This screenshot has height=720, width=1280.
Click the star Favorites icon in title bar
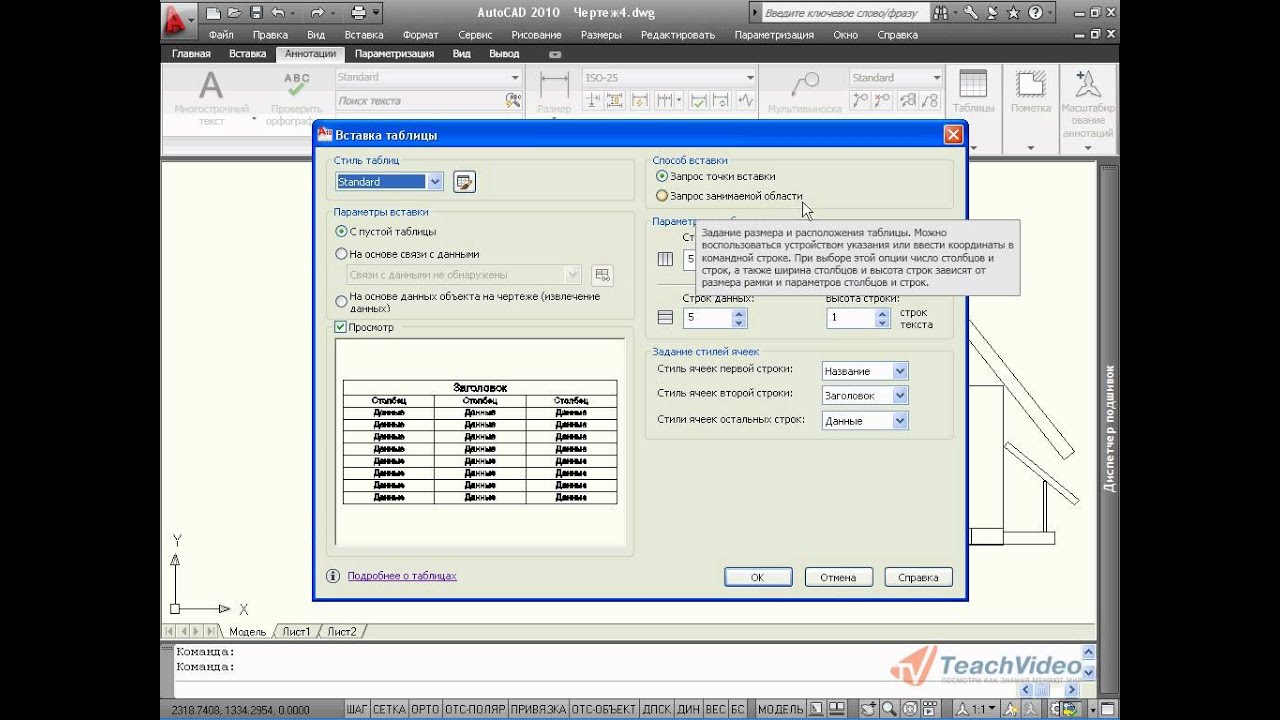click(1013, 13)
